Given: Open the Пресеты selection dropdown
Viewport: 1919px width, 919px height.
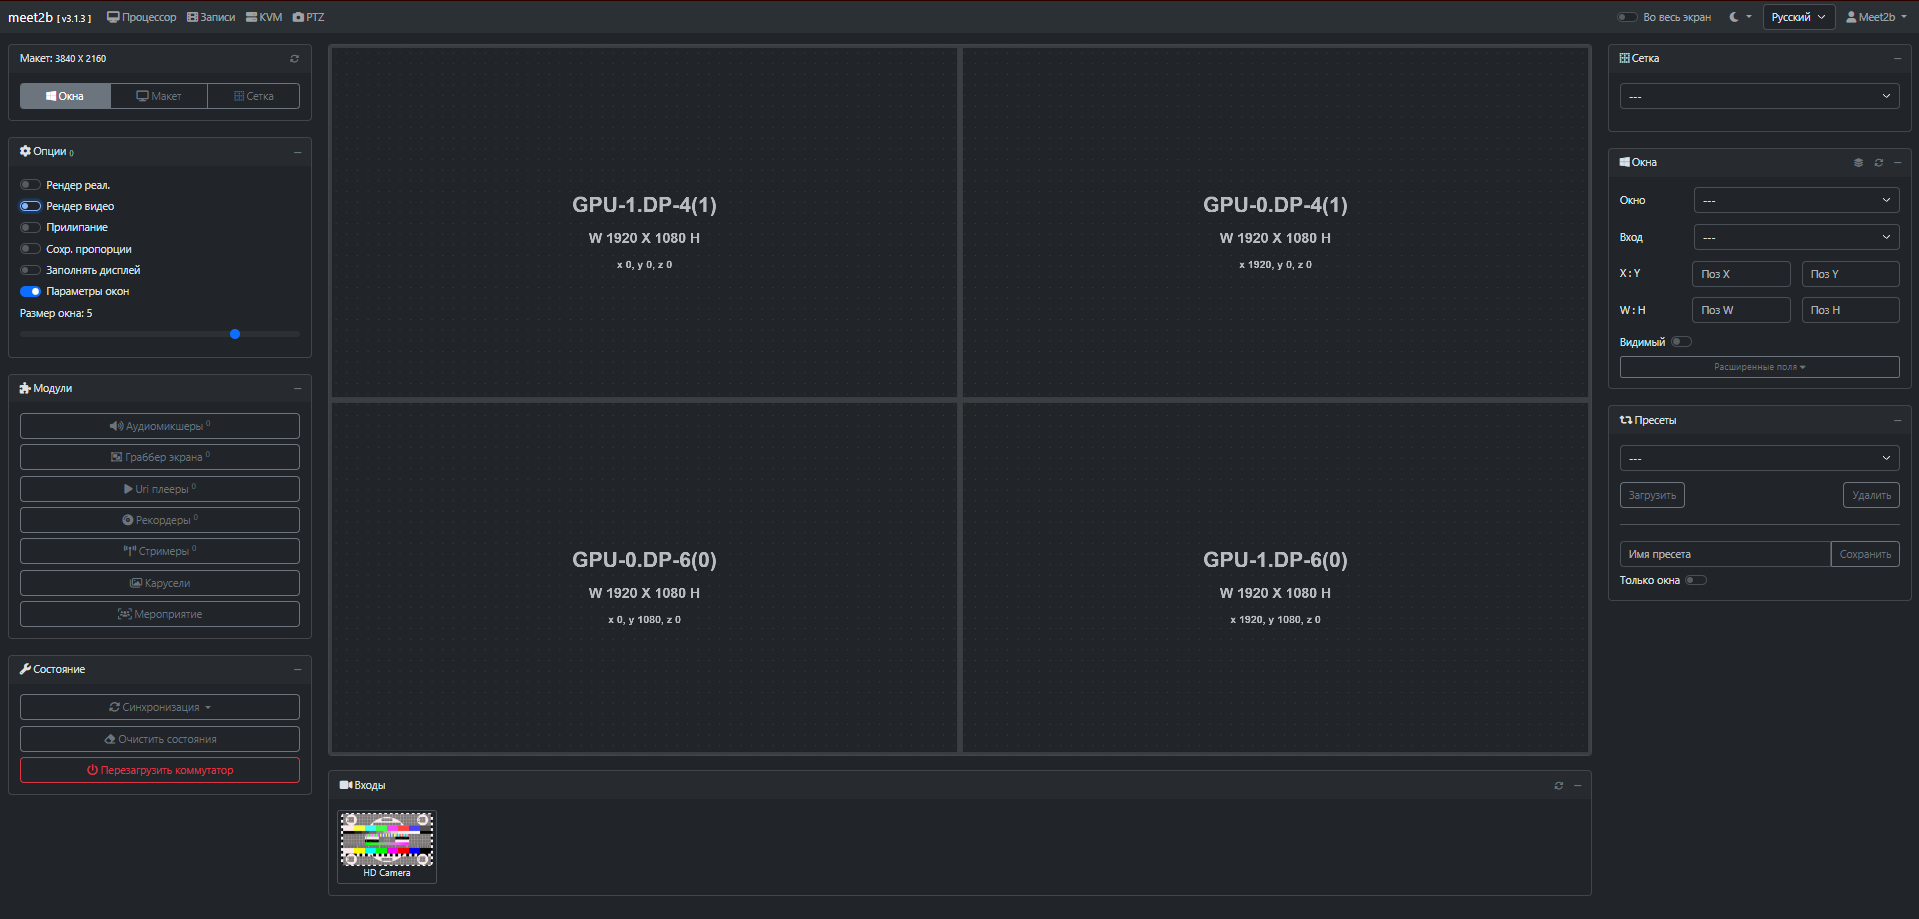Looking at the screenshot, I should [x=1759, y=459].
